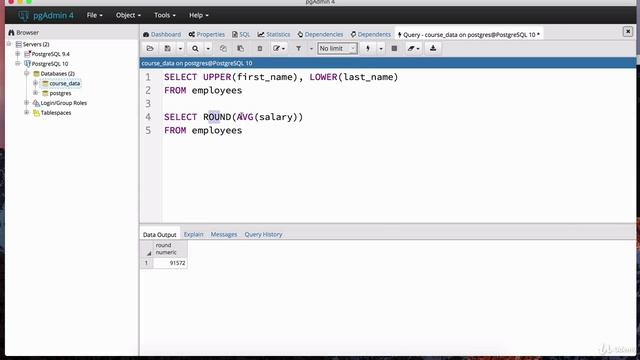
Task: Switch to the Dashboard tab
Action: (x=162, y=35)
